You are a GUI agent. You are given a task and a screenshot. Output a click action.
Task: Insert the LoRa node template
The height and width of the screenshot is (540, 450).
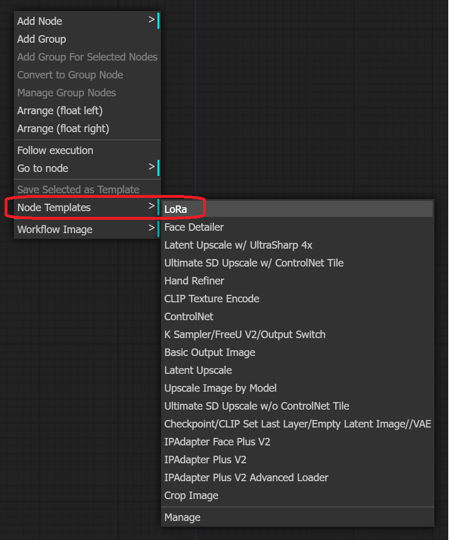tap(297, 209)
